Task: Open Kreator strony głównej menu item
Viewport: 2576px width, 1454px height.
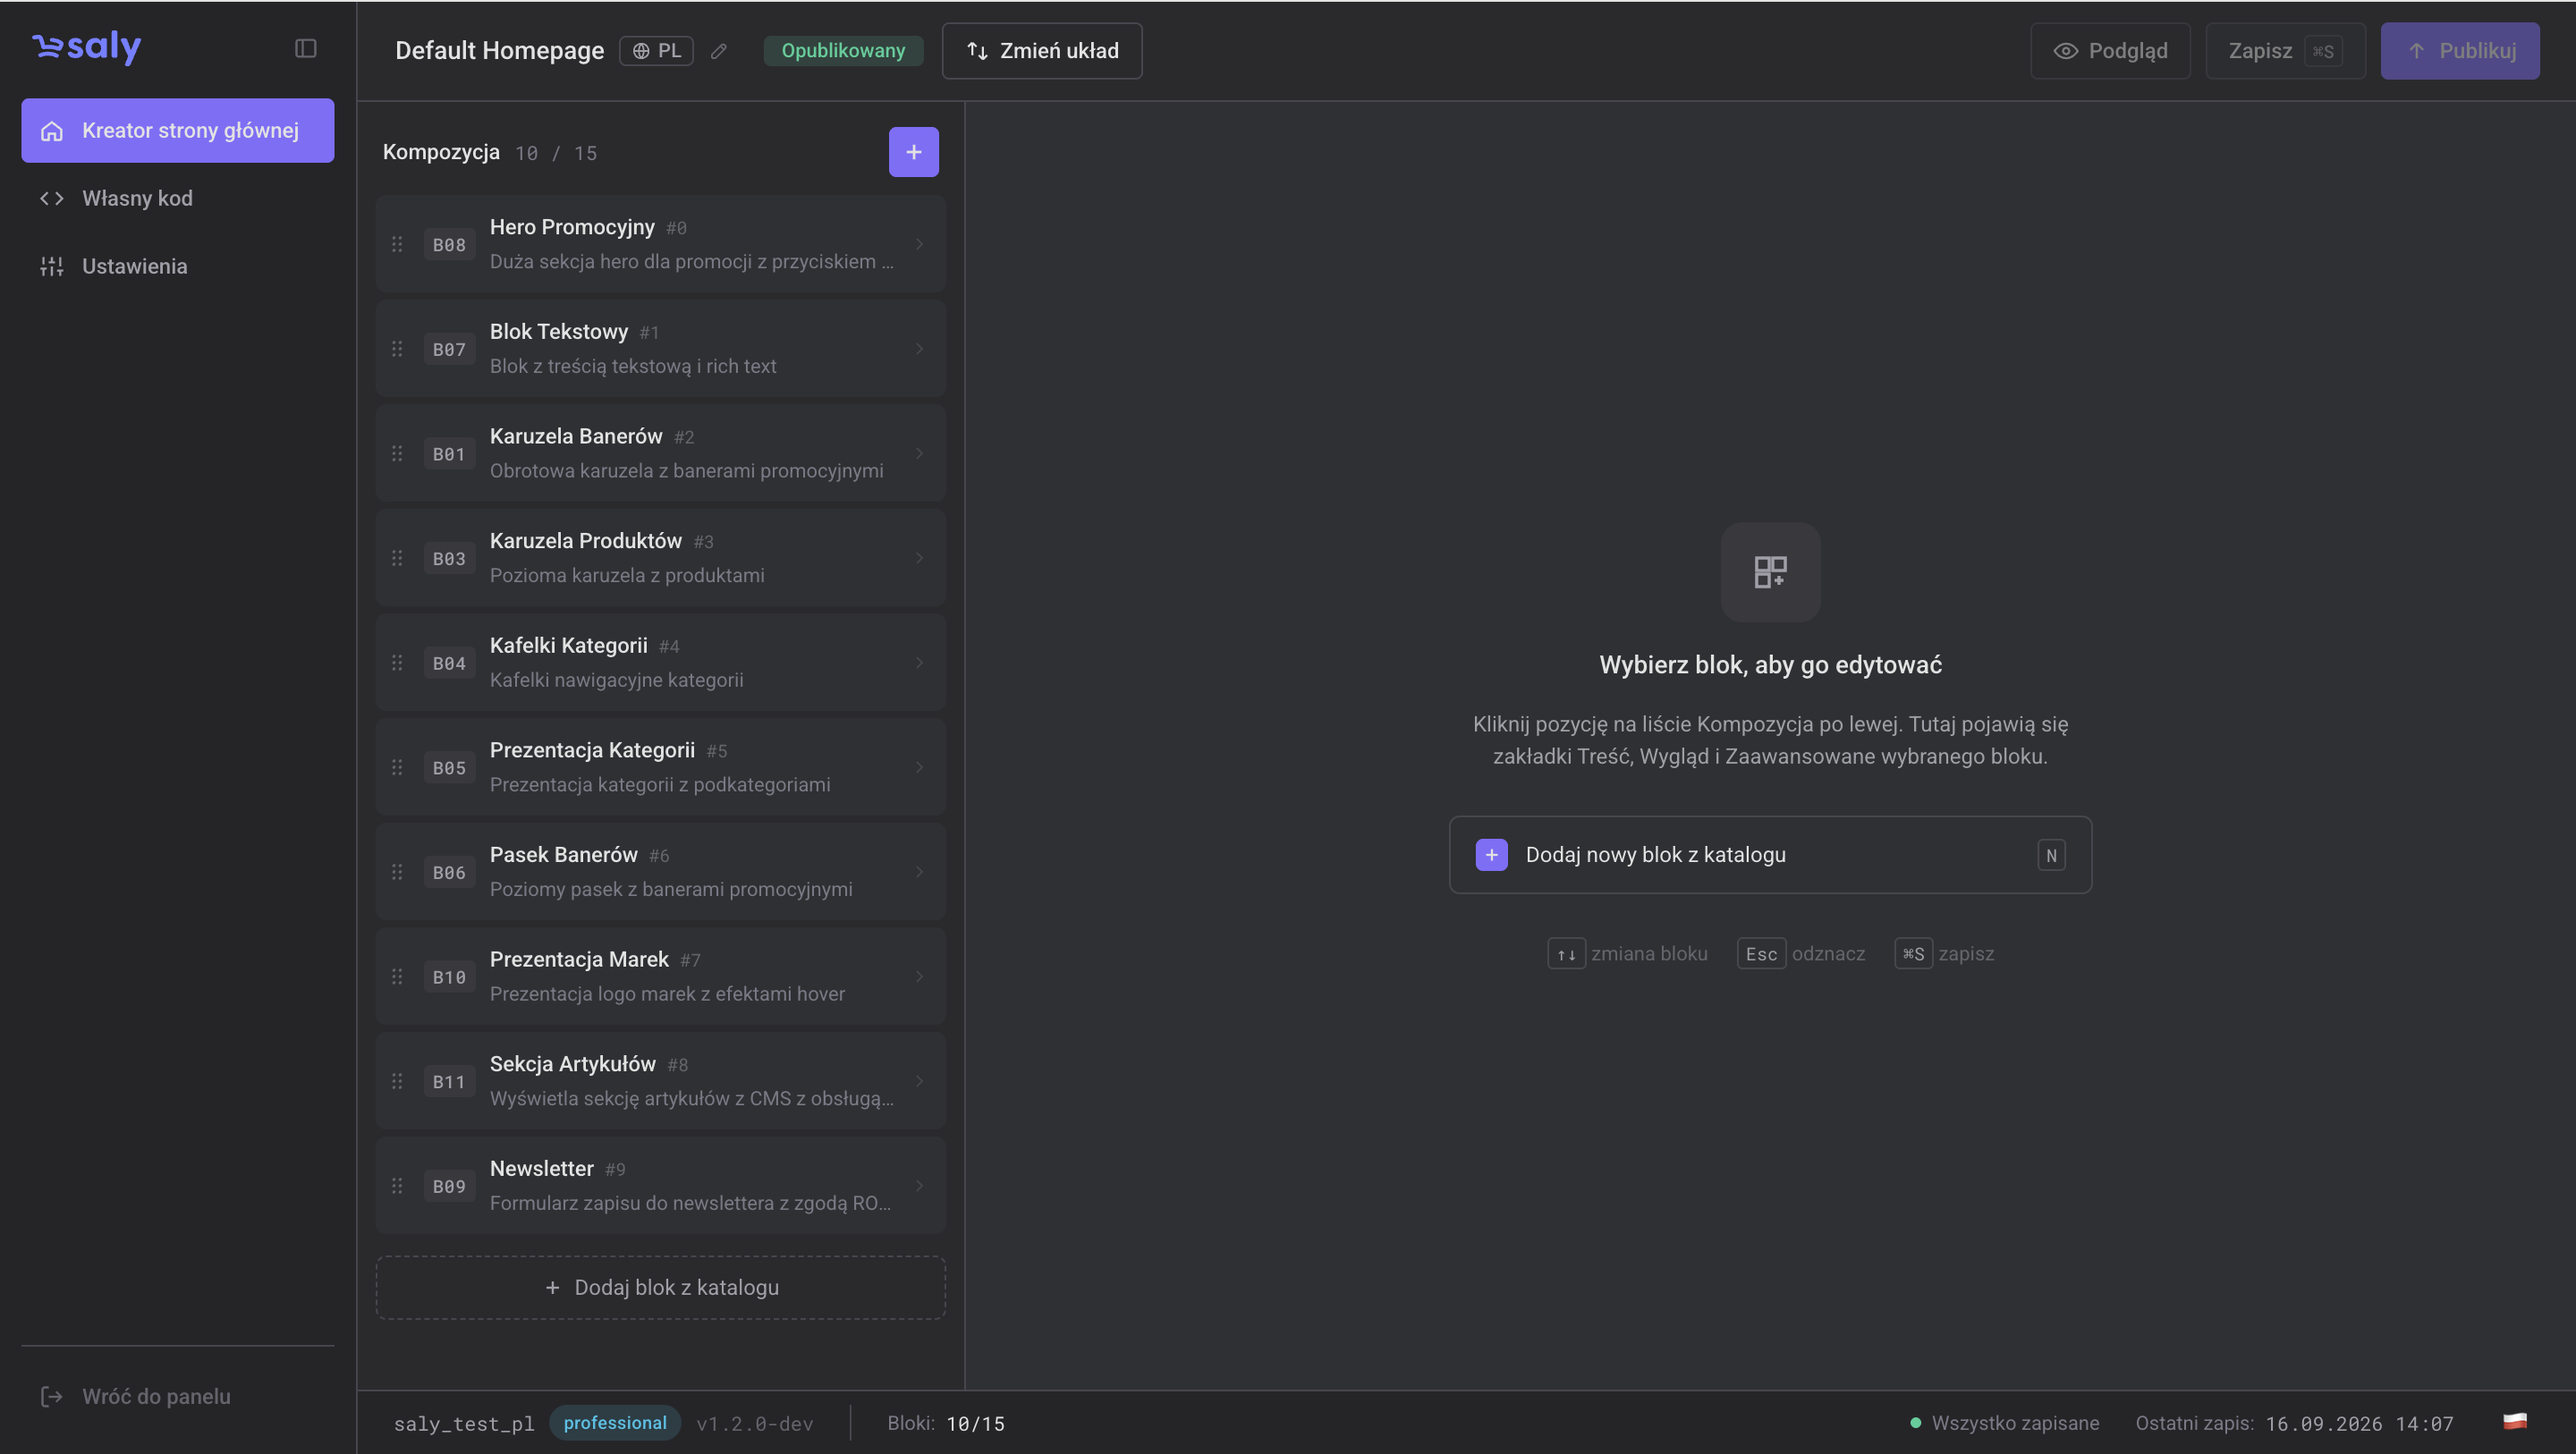Action: tap(178, 130)
